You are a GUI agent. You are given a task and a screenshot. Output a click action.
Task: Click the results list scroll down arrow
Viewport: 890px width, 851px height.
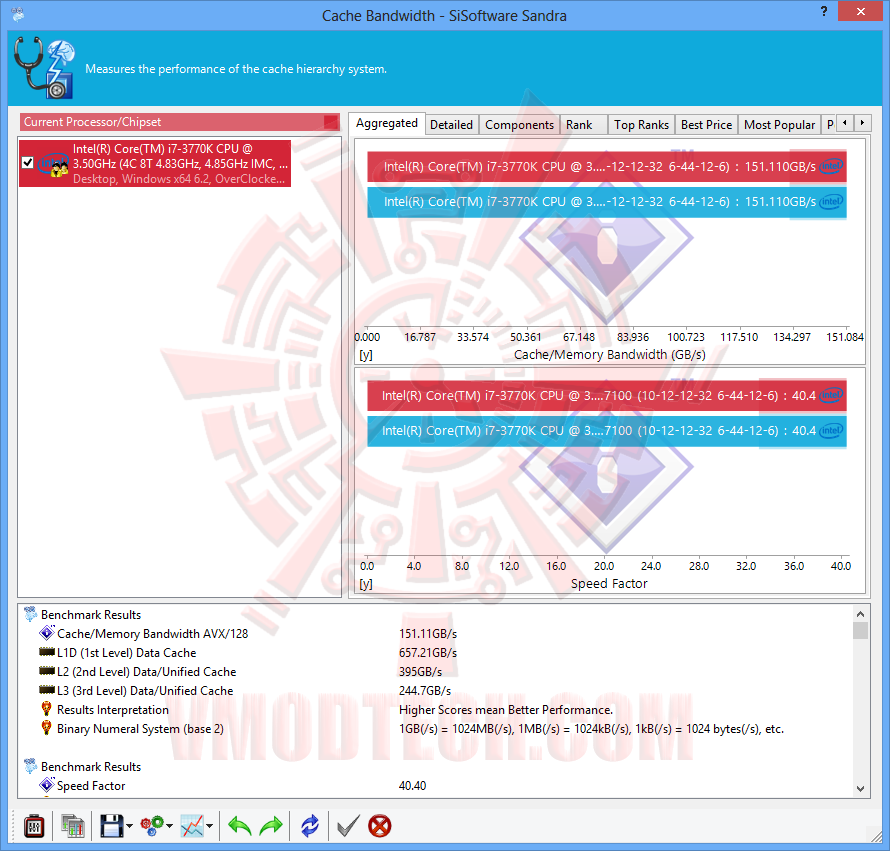pyautogui.click(x=860, y=789)
